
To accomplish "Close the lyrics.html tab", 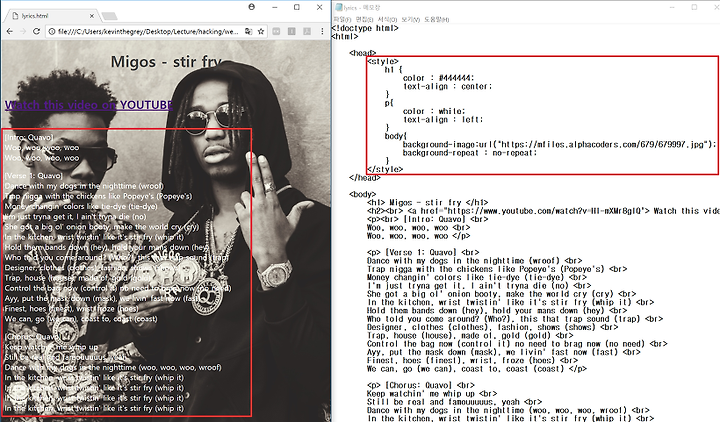I will coord(92,16).
